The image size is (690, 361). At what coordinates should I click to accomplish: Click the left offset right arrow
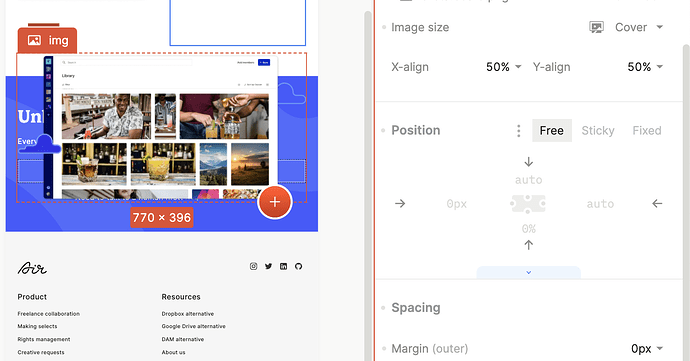(x=400, y=203)
